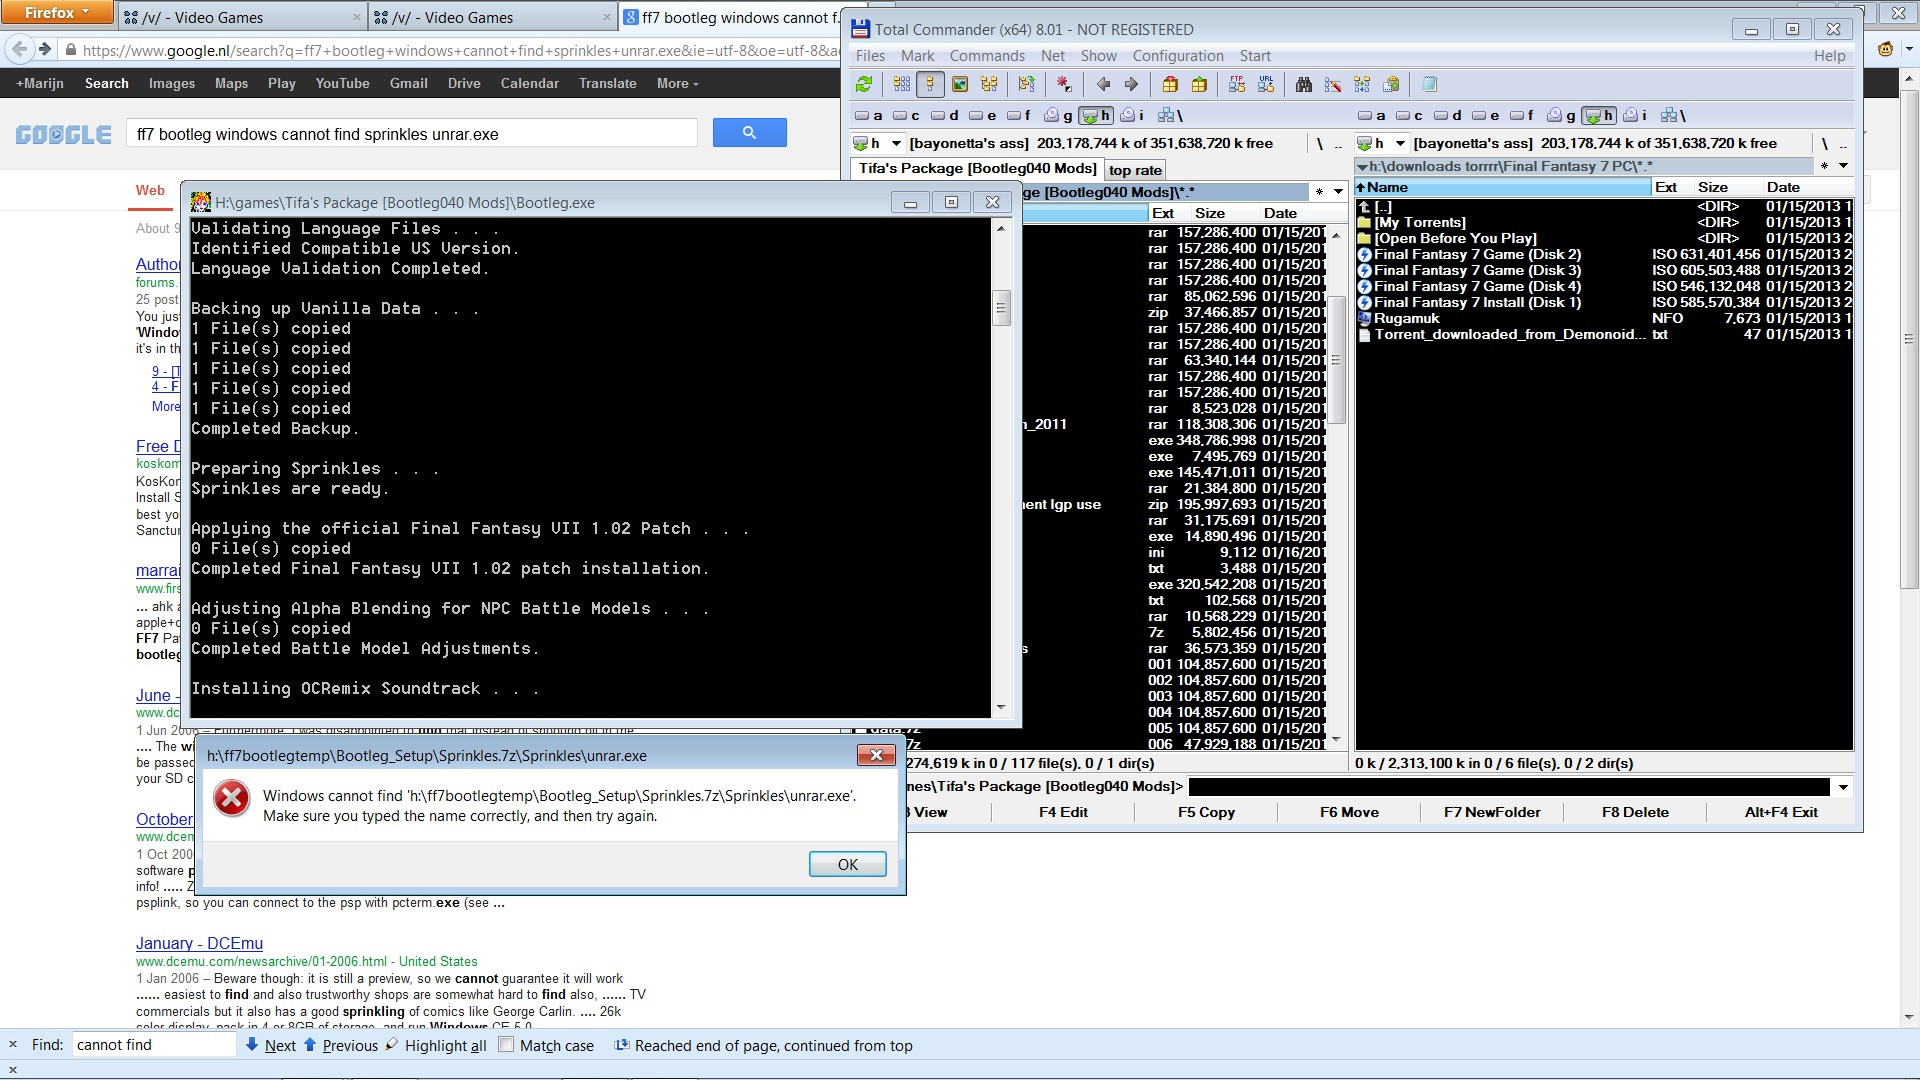
Task: Click the F5 Copy button
Action: pos(1206,812)
